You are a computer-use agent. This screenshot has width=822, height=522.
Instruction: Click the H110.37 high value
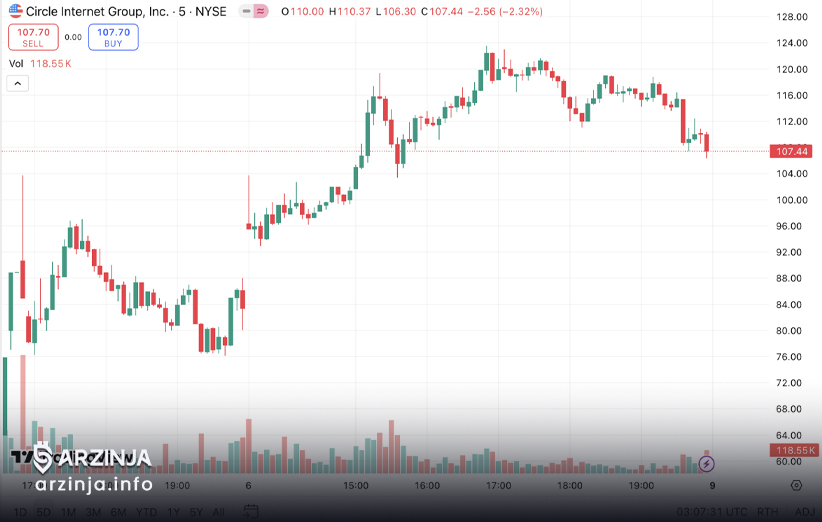click(350, 11)
